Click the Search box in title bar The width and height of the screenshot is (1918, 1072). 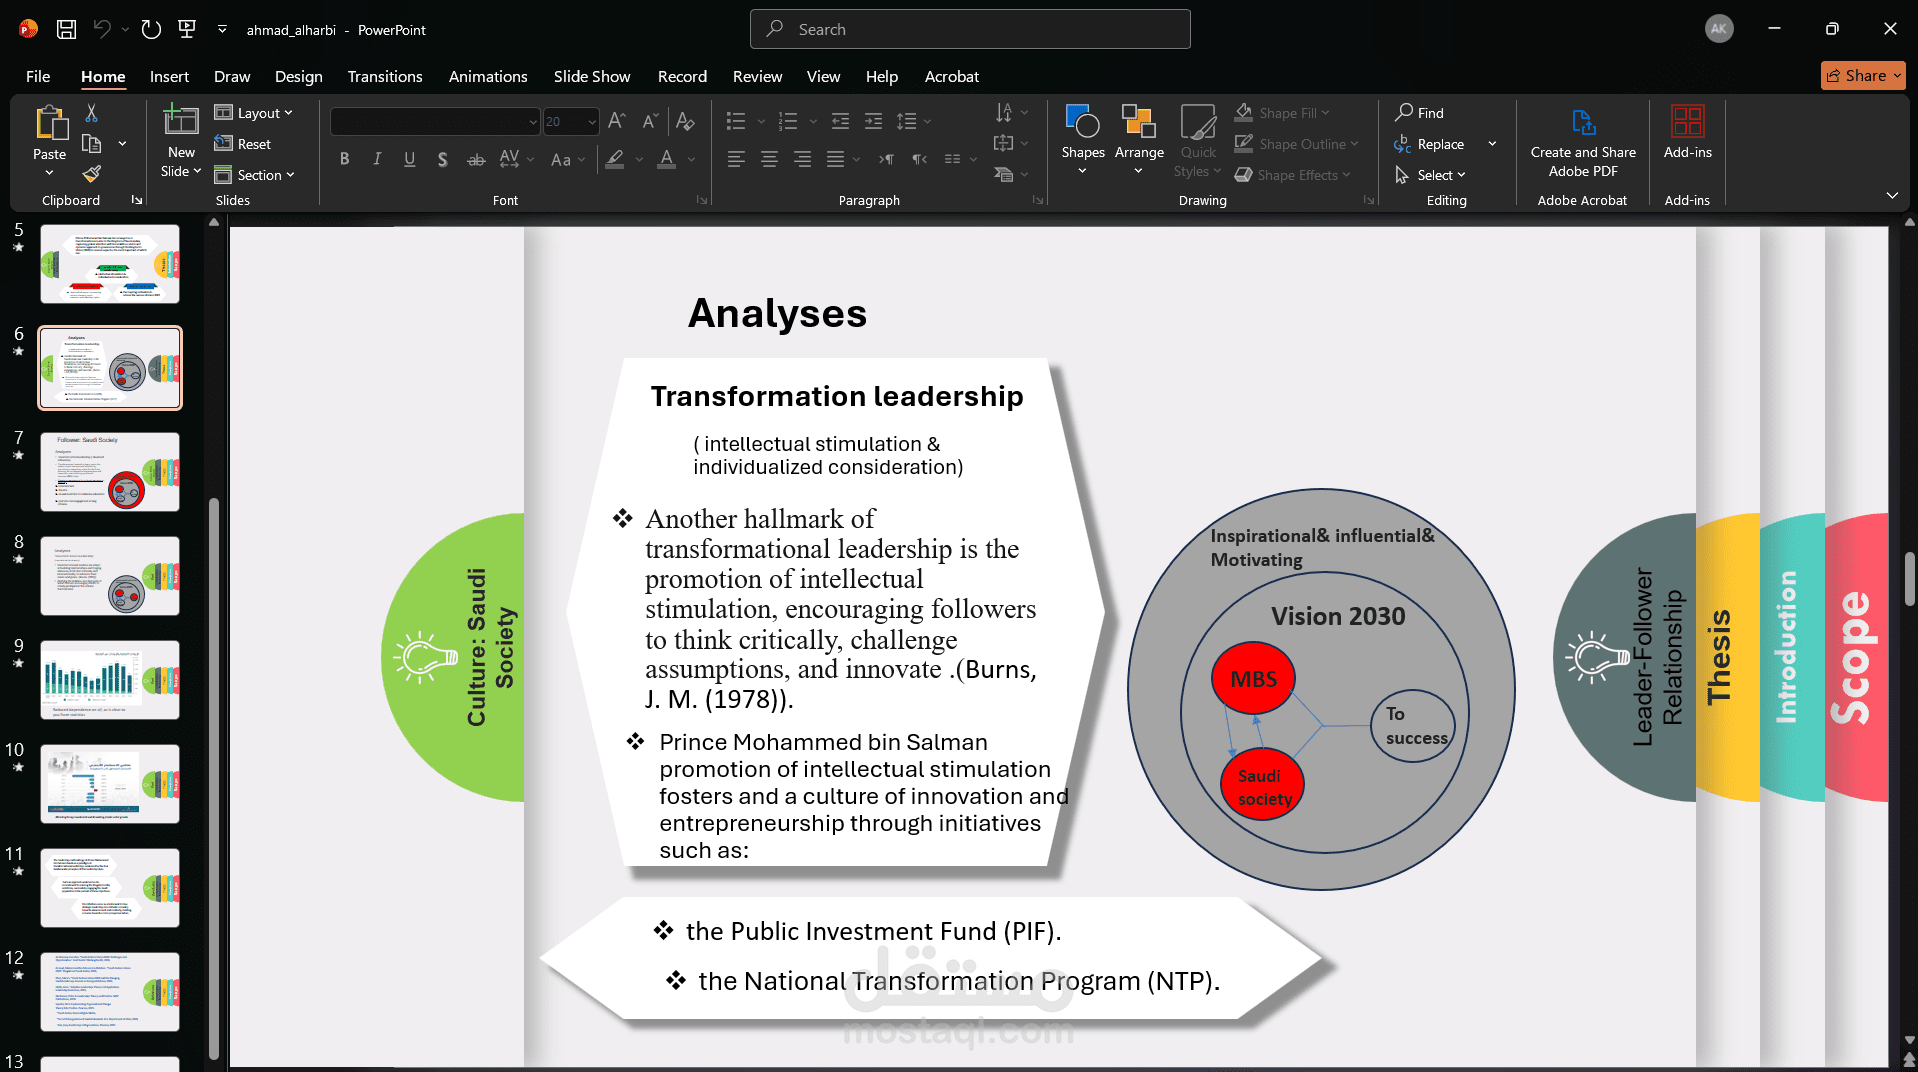pos(970,29)
